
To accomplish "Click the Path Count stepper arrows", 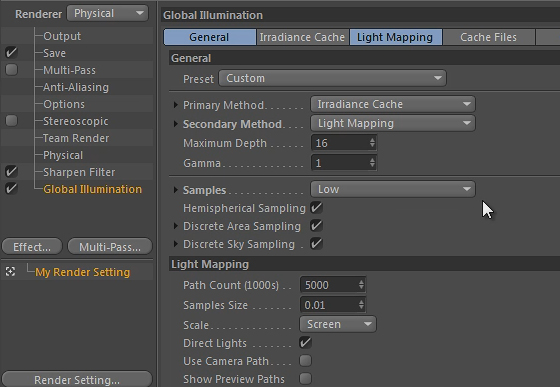I will [x=361, y=285].
